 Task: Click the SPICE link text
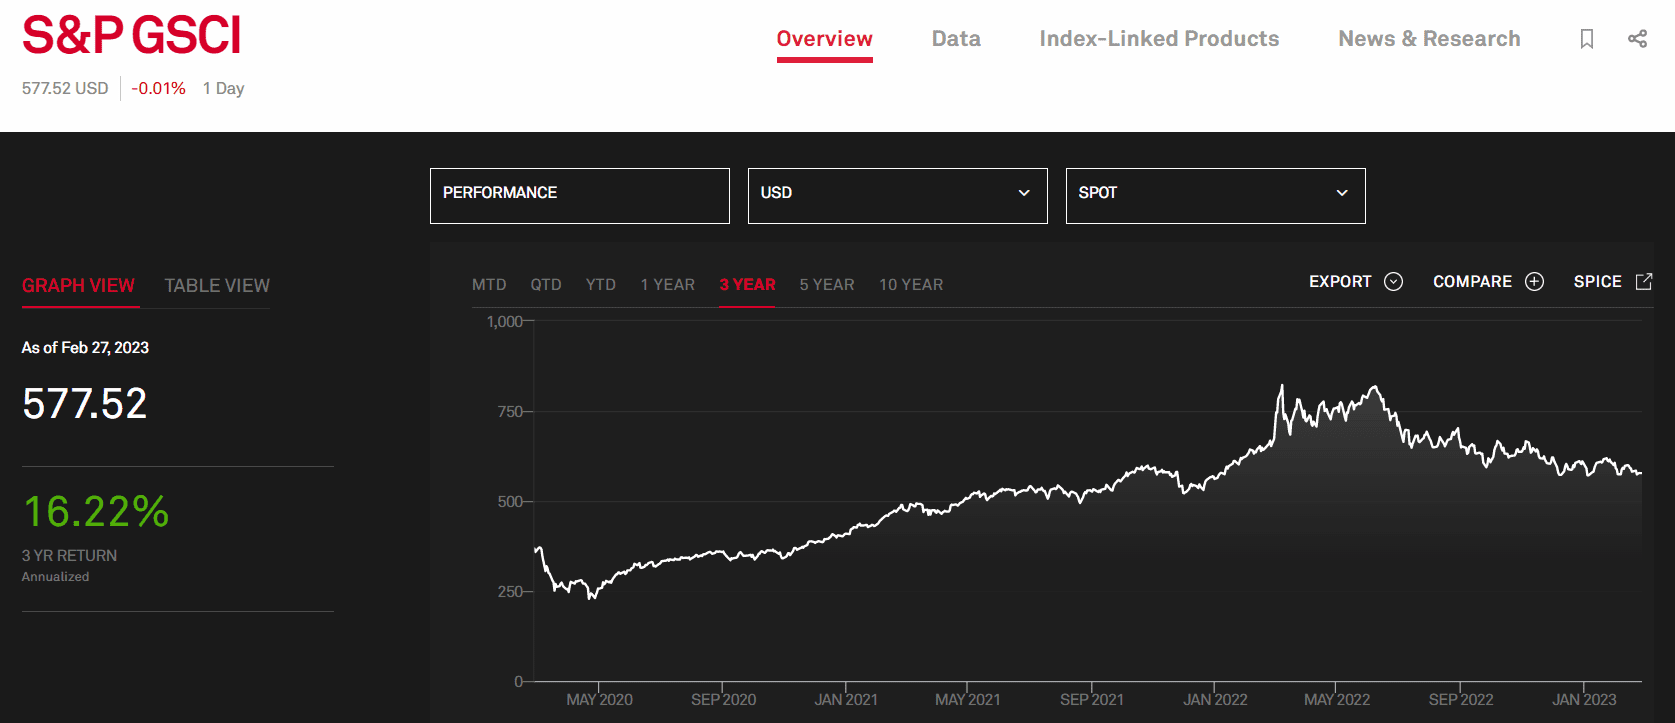(x=1597, y=282)
